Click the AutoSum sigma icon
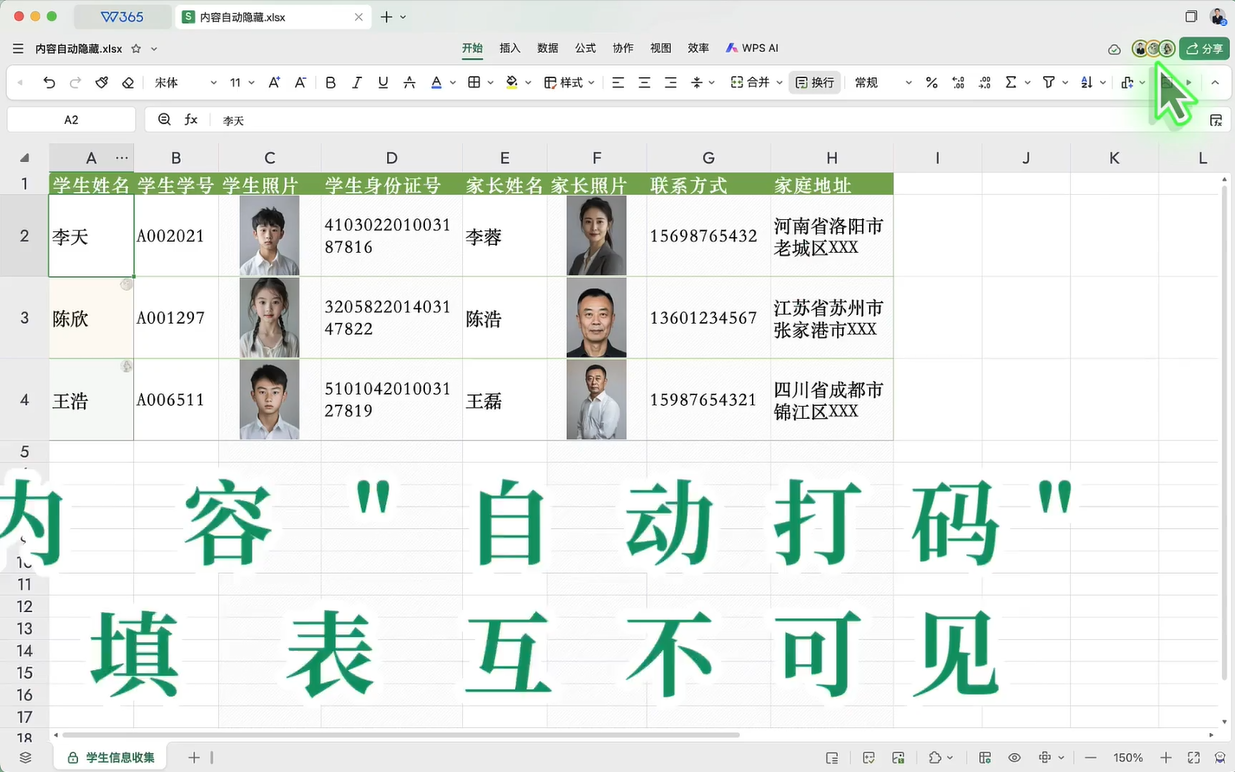 pos(1011,83)
